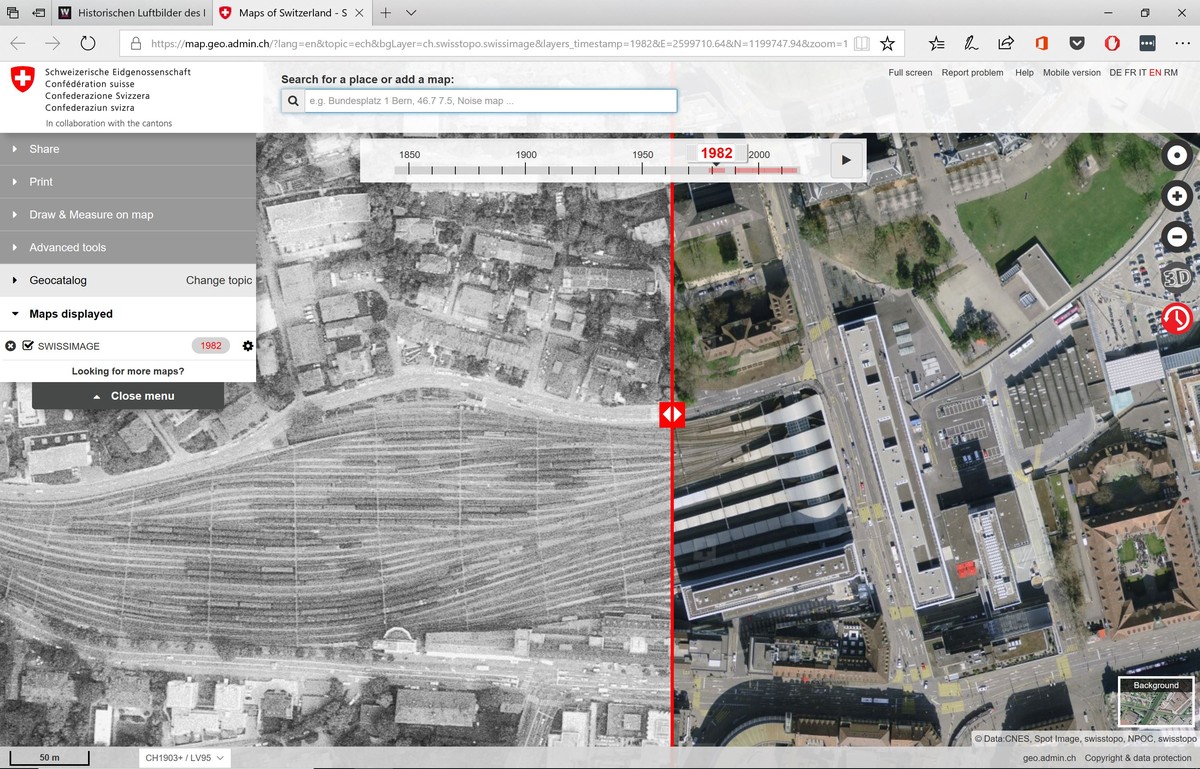Click the geolocation target icon
Viewport: 1200px width, 769px height.
[x=1177, y=155]
